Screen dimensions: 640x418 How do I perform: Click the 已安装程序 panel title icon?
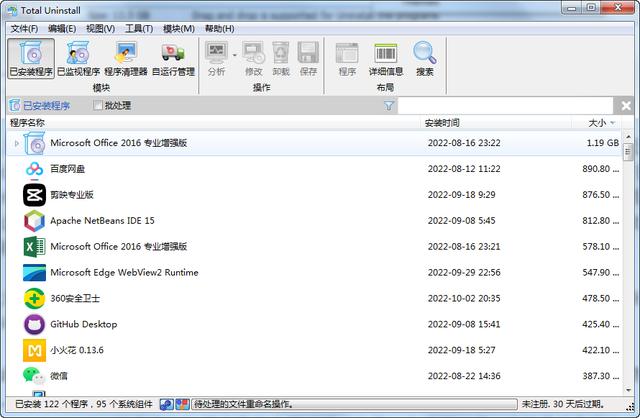(x=14, y=105)
